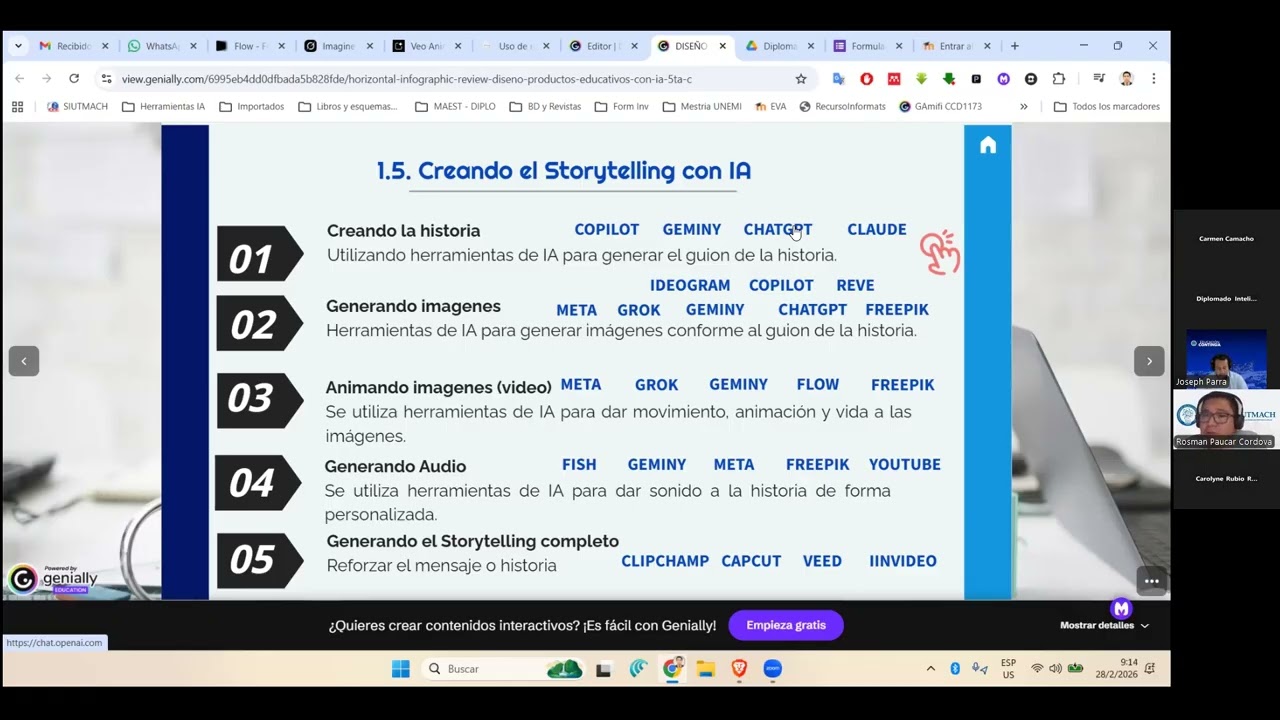This screenshot has height=720, width=1280.
Task: Open the GAmifi CCD1173 bookmark
Action: point(940,106)
